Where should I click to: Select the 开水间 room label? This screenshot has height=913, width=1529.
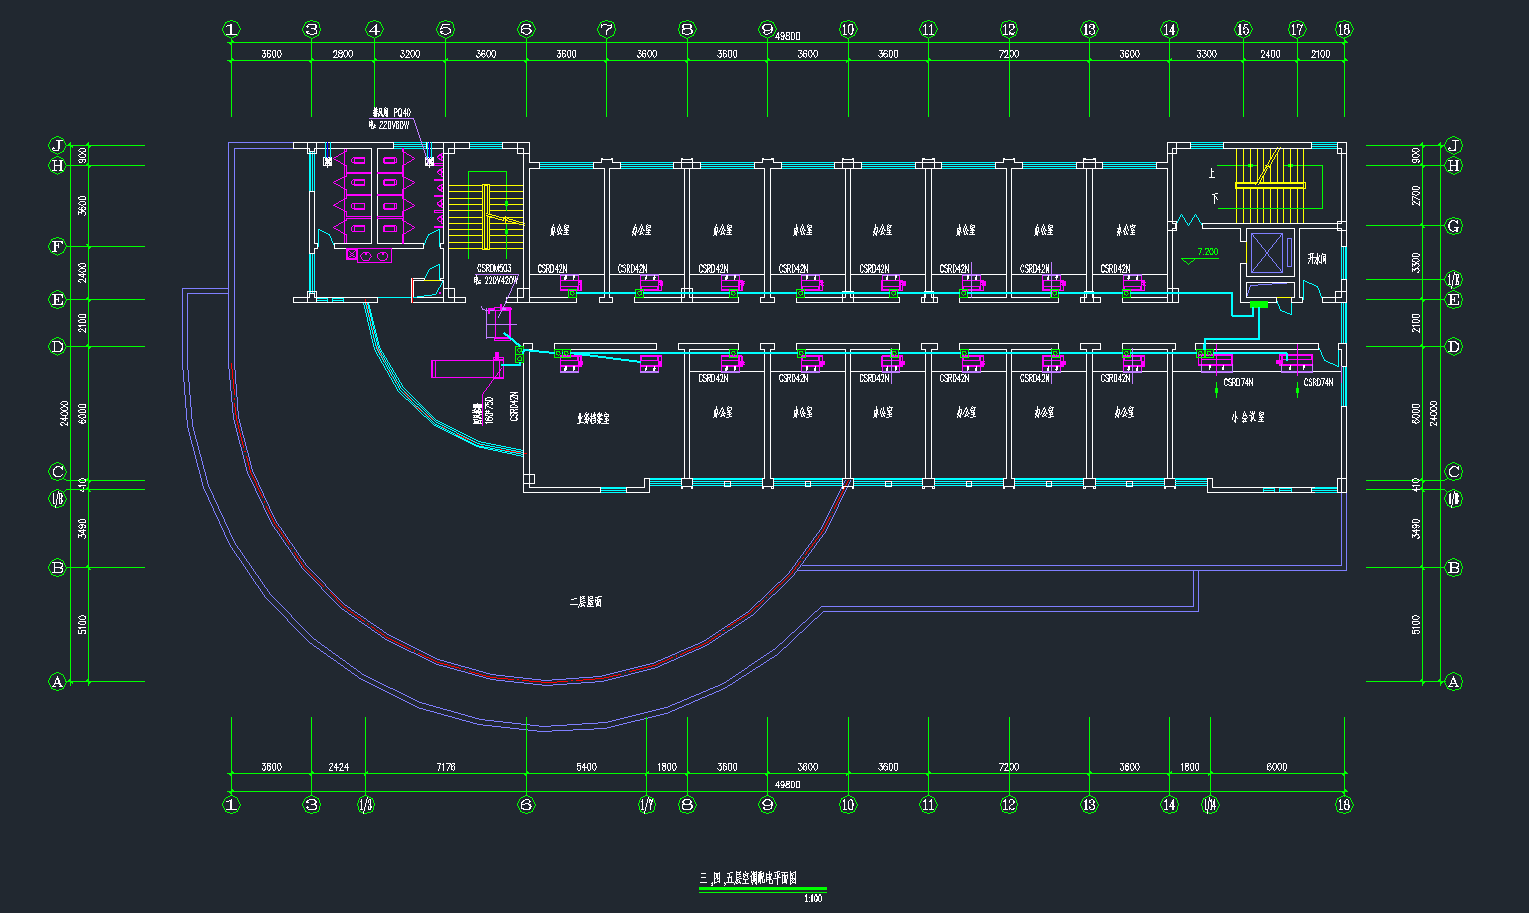[1316, 260]
